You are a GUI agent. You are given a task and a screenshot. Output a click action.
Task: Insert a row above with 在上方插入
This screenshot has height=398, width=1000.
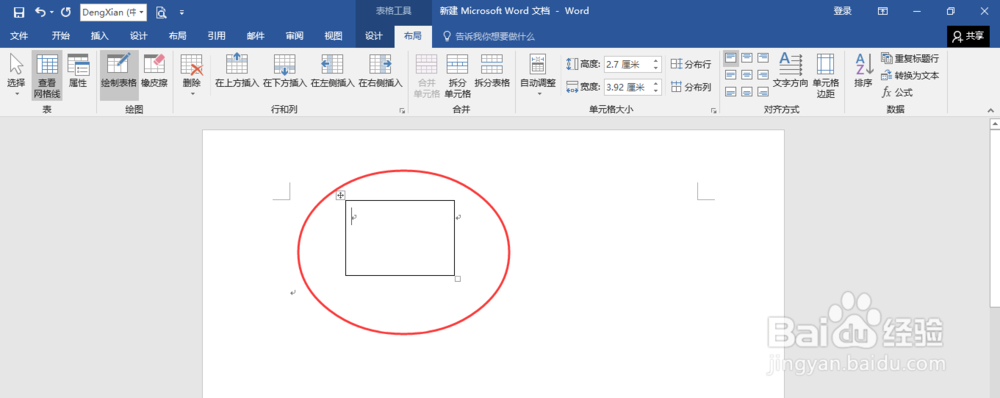click(x=237, y=71)
